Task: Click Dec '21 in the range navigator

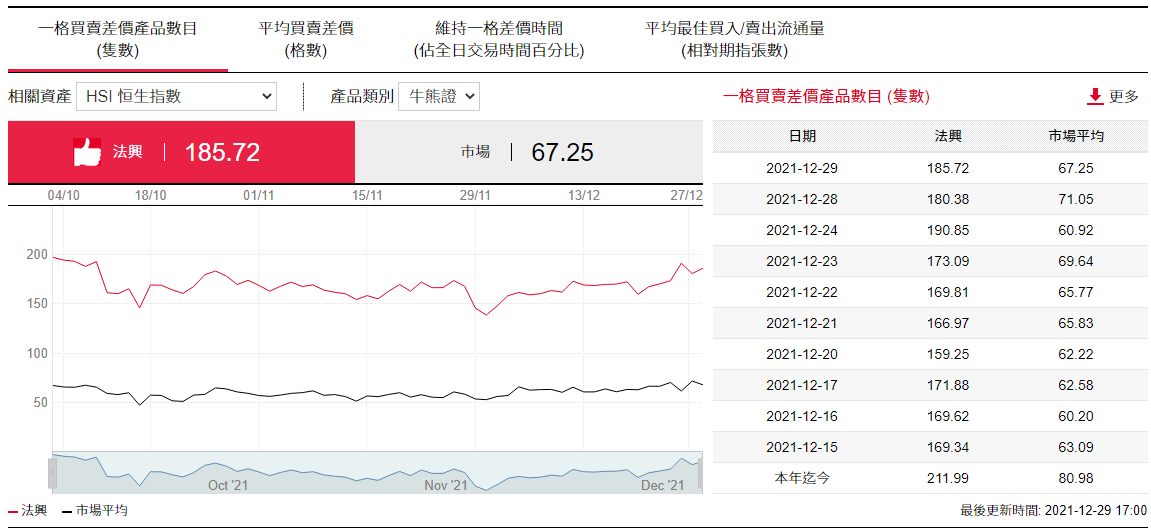Action: point(661,485)
